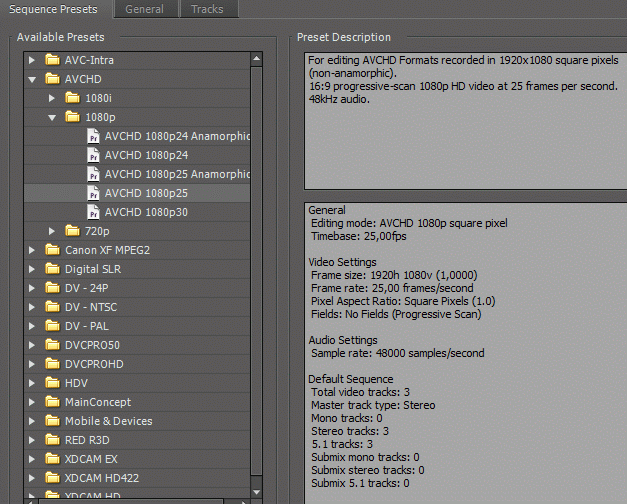
Task: Collapse the 1080p subfolder arrow
Action: pos(52,117)
